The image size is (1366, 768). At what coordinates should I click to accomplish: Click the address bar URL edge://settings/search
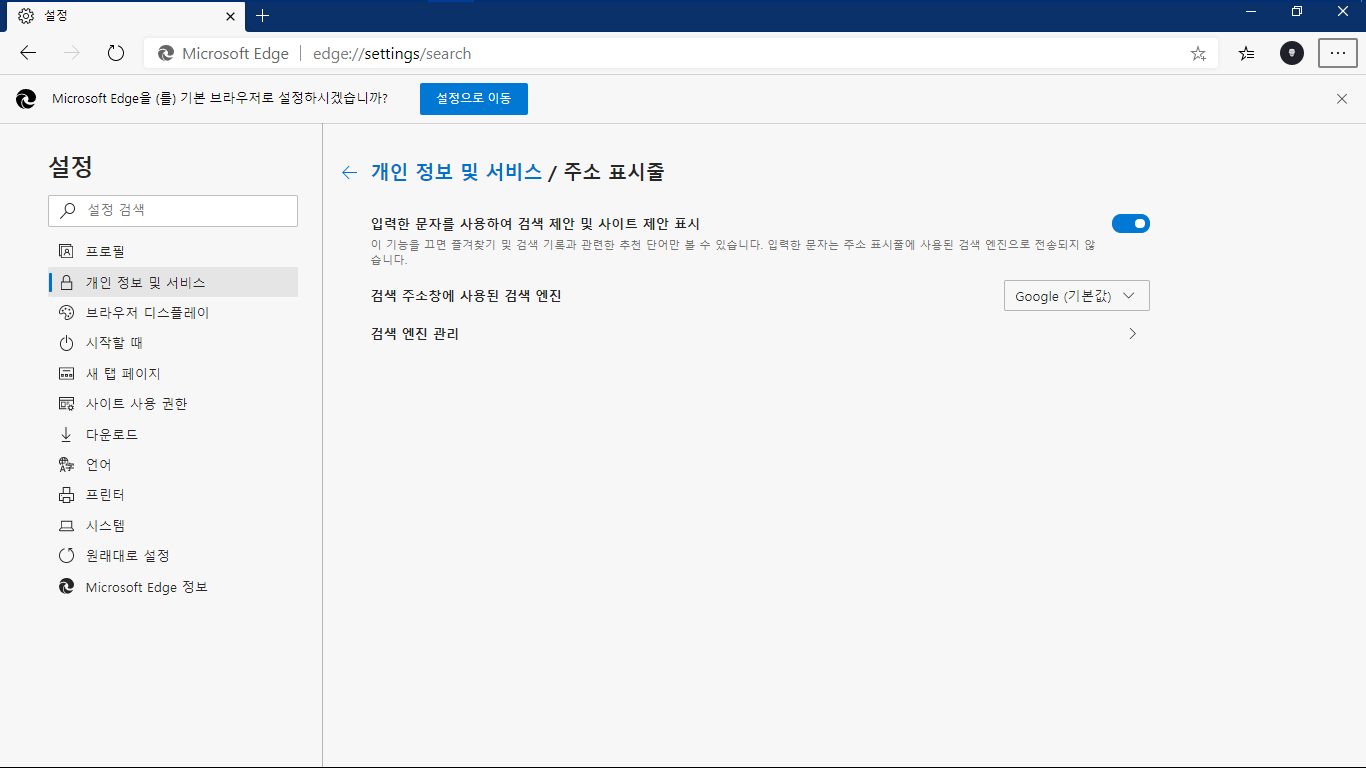pos(392,54)
